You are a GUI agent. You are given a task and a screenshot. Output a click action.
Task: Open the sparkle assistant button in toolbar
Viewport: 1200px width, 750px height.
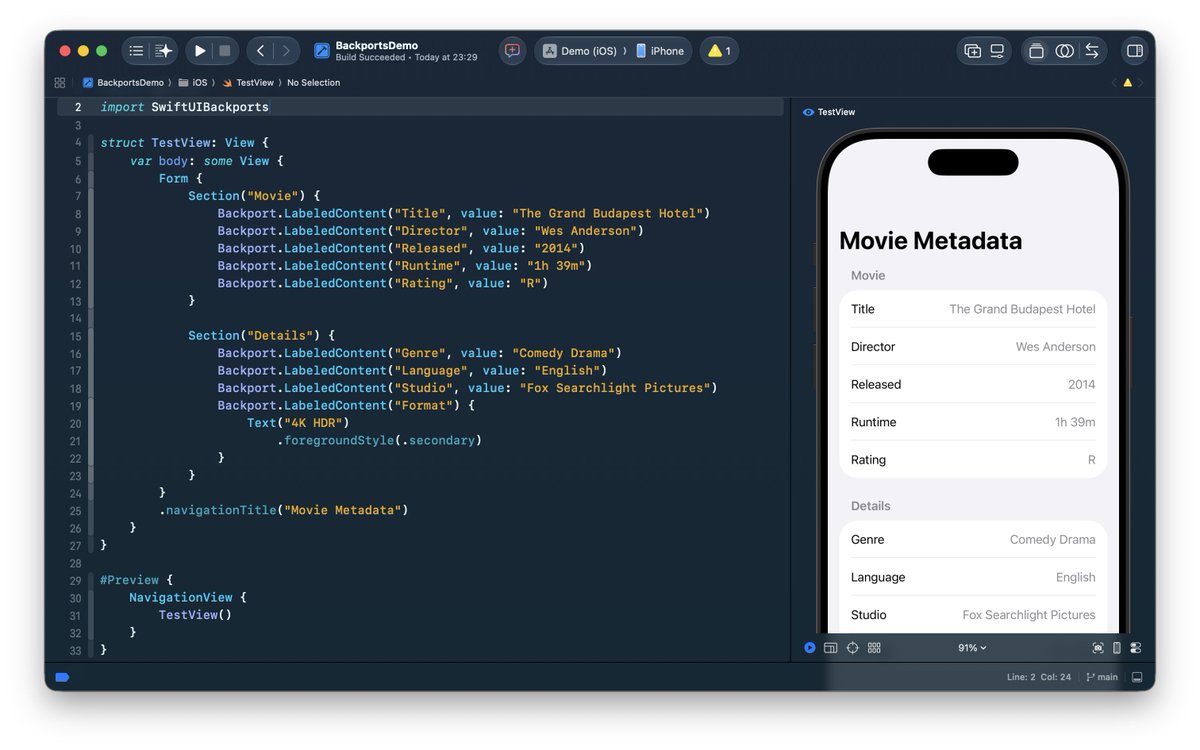(x=164, y=51)
